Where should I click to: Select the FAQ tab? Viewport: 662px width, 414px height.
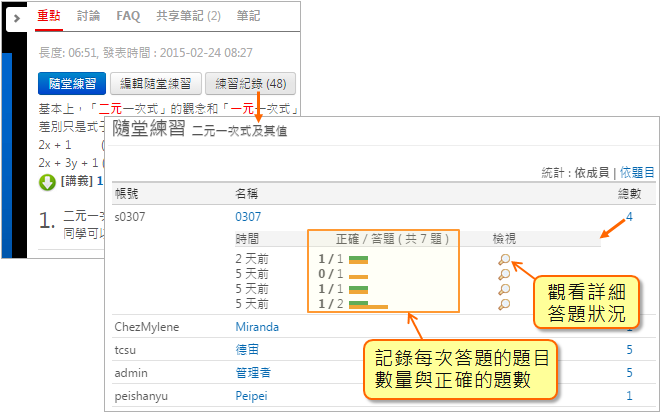128,16
